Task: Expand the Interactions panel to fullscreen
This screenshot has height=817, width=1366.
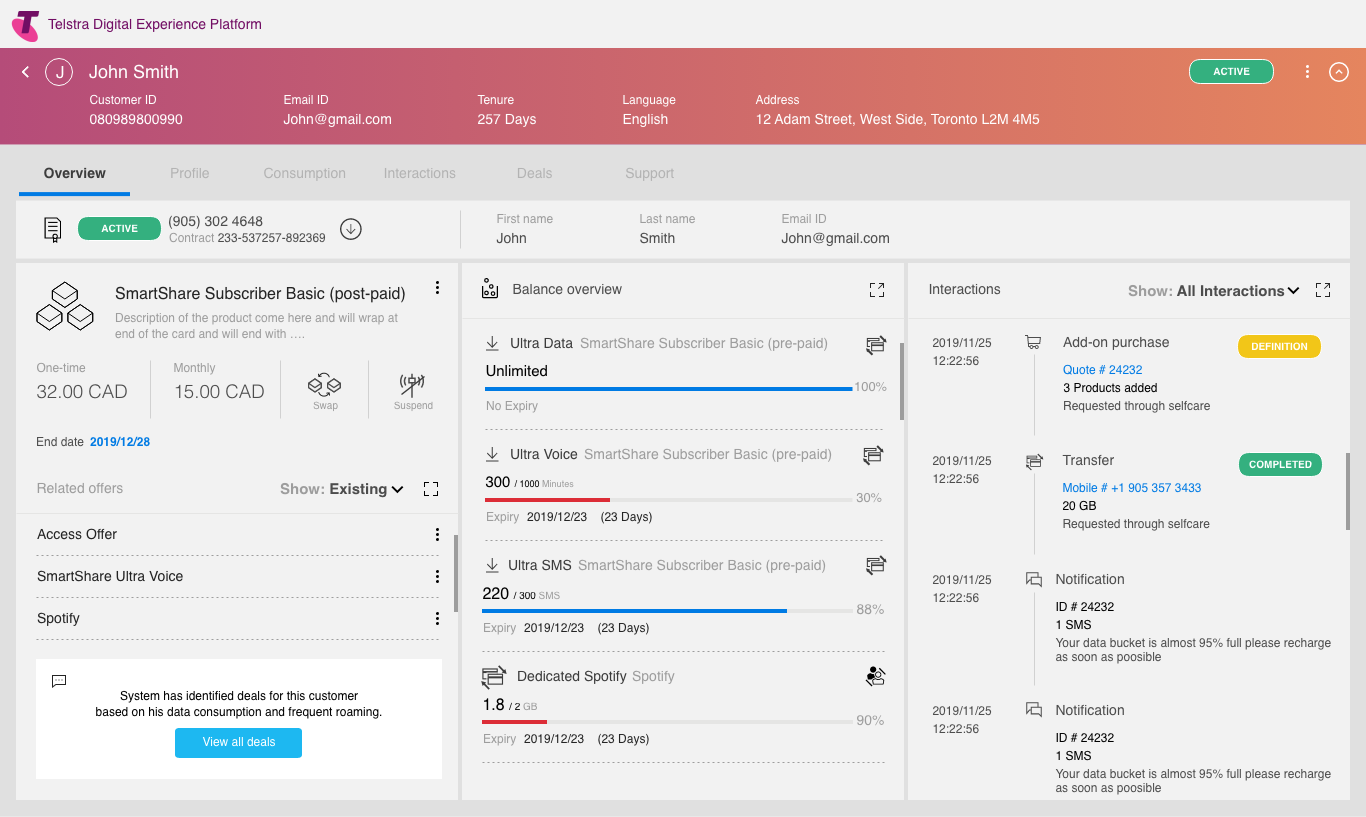Action: click(1323, 290)
